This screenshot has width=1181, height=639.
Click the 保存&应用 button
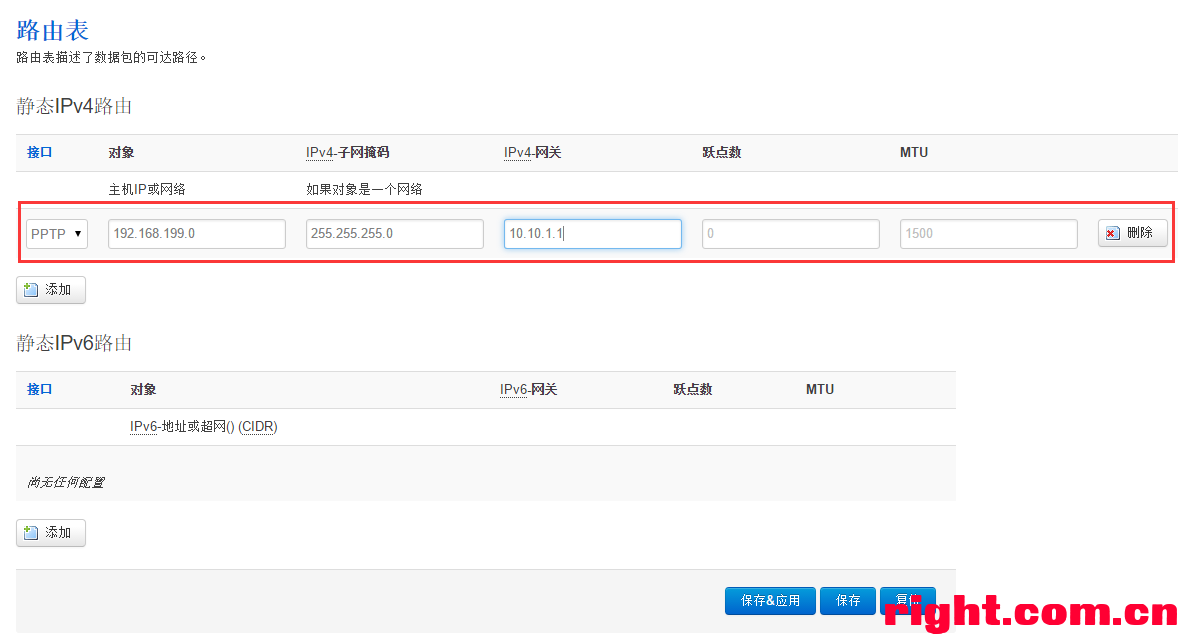[770, 601]
